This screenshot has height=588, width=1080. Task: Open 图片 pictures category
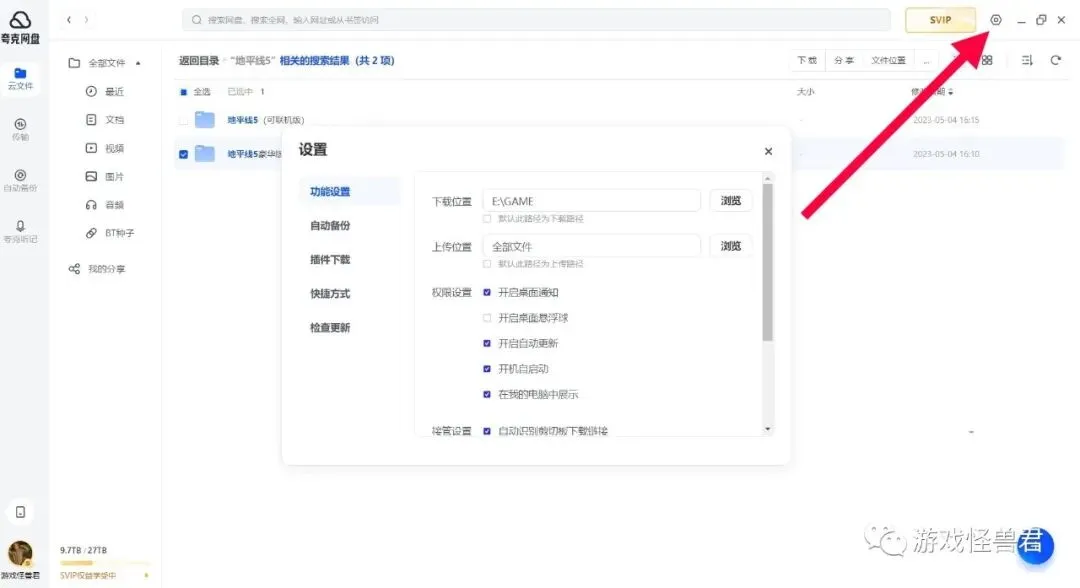(x=105, y=177)
